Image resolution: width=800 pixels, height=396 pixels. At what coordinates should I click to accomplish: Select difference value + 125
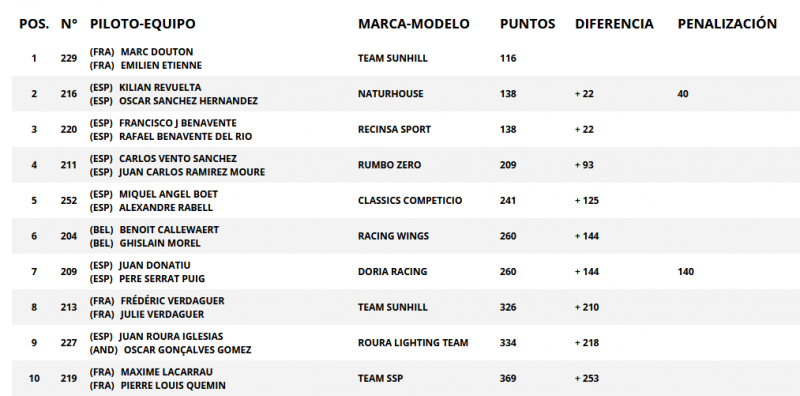[x=587, y=201]
